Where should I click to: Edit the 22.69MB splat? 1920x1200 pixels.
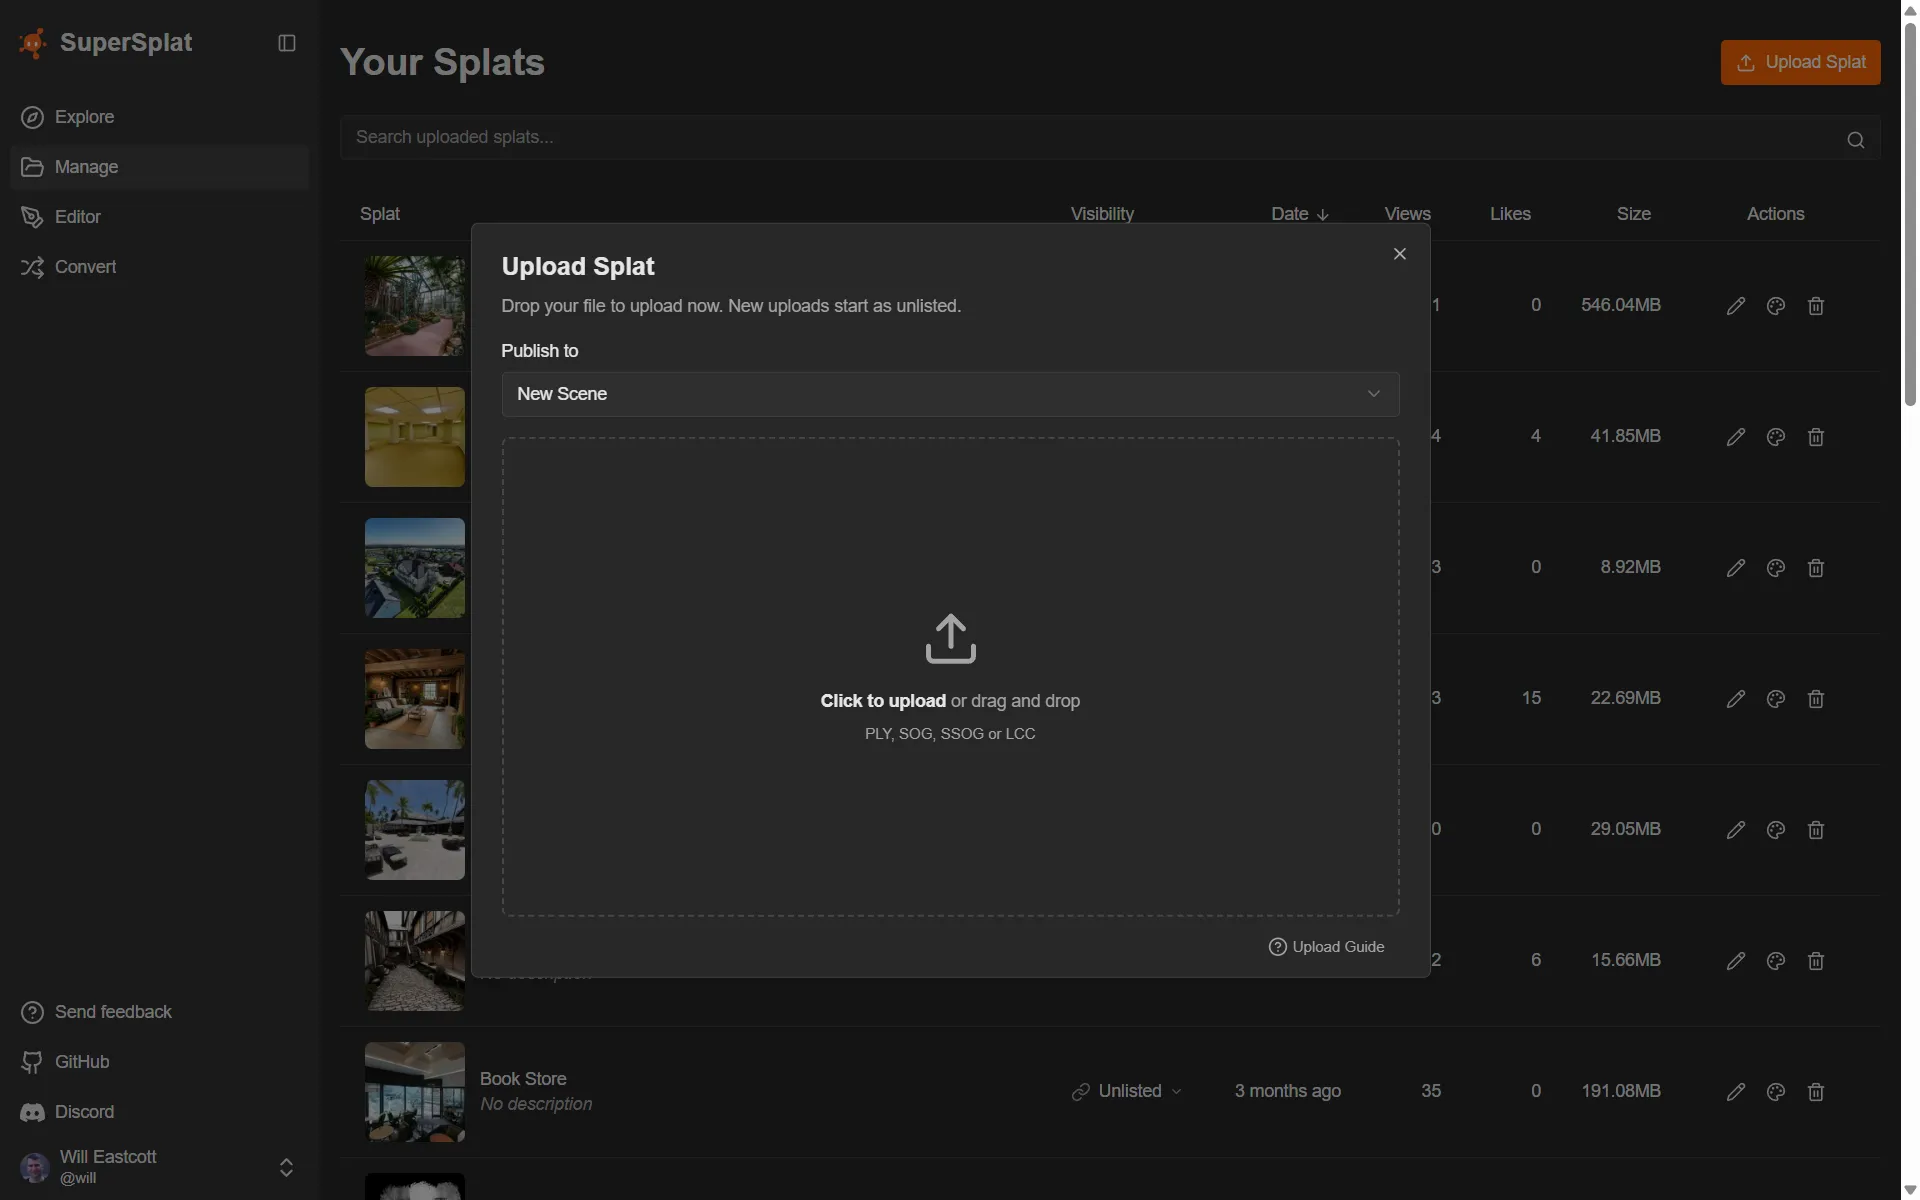1736,699
